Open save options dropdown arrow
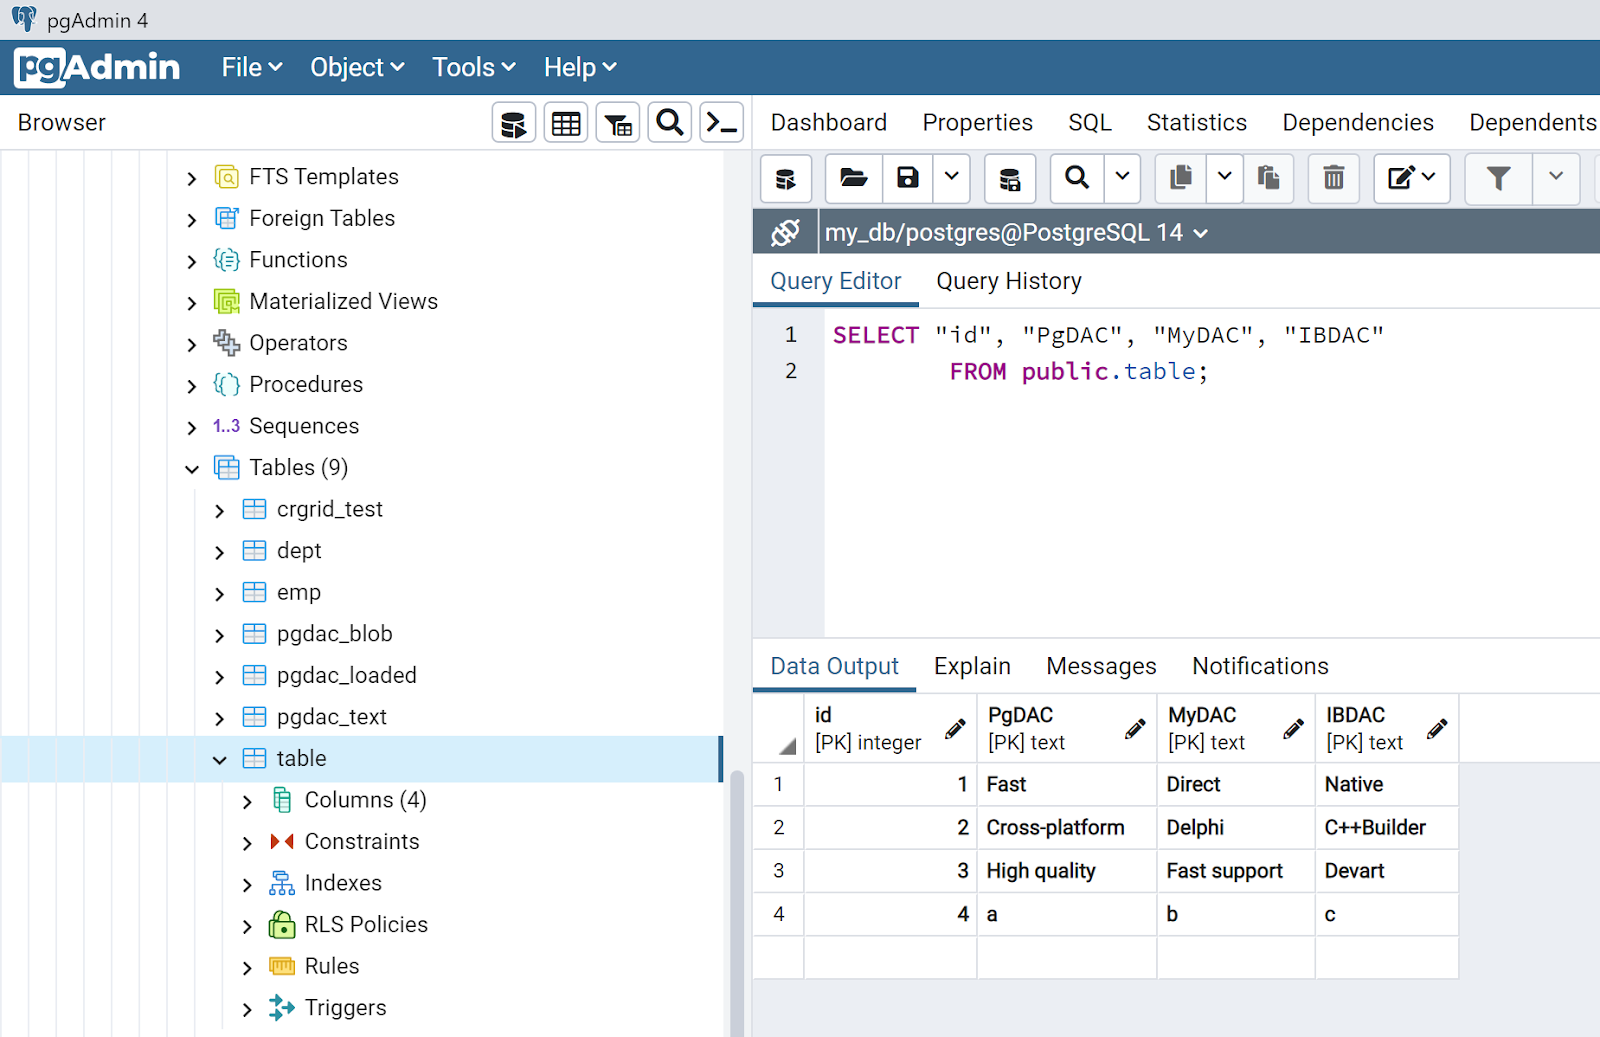This screenshot has width=1600, height=1037. (951, 179)
